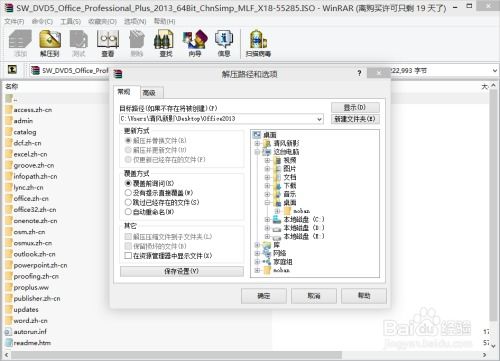Click the Find (查找) binoculars icon
Image resolution: width=500 pixels, height=361 pixels.
(x=165, y=43)
